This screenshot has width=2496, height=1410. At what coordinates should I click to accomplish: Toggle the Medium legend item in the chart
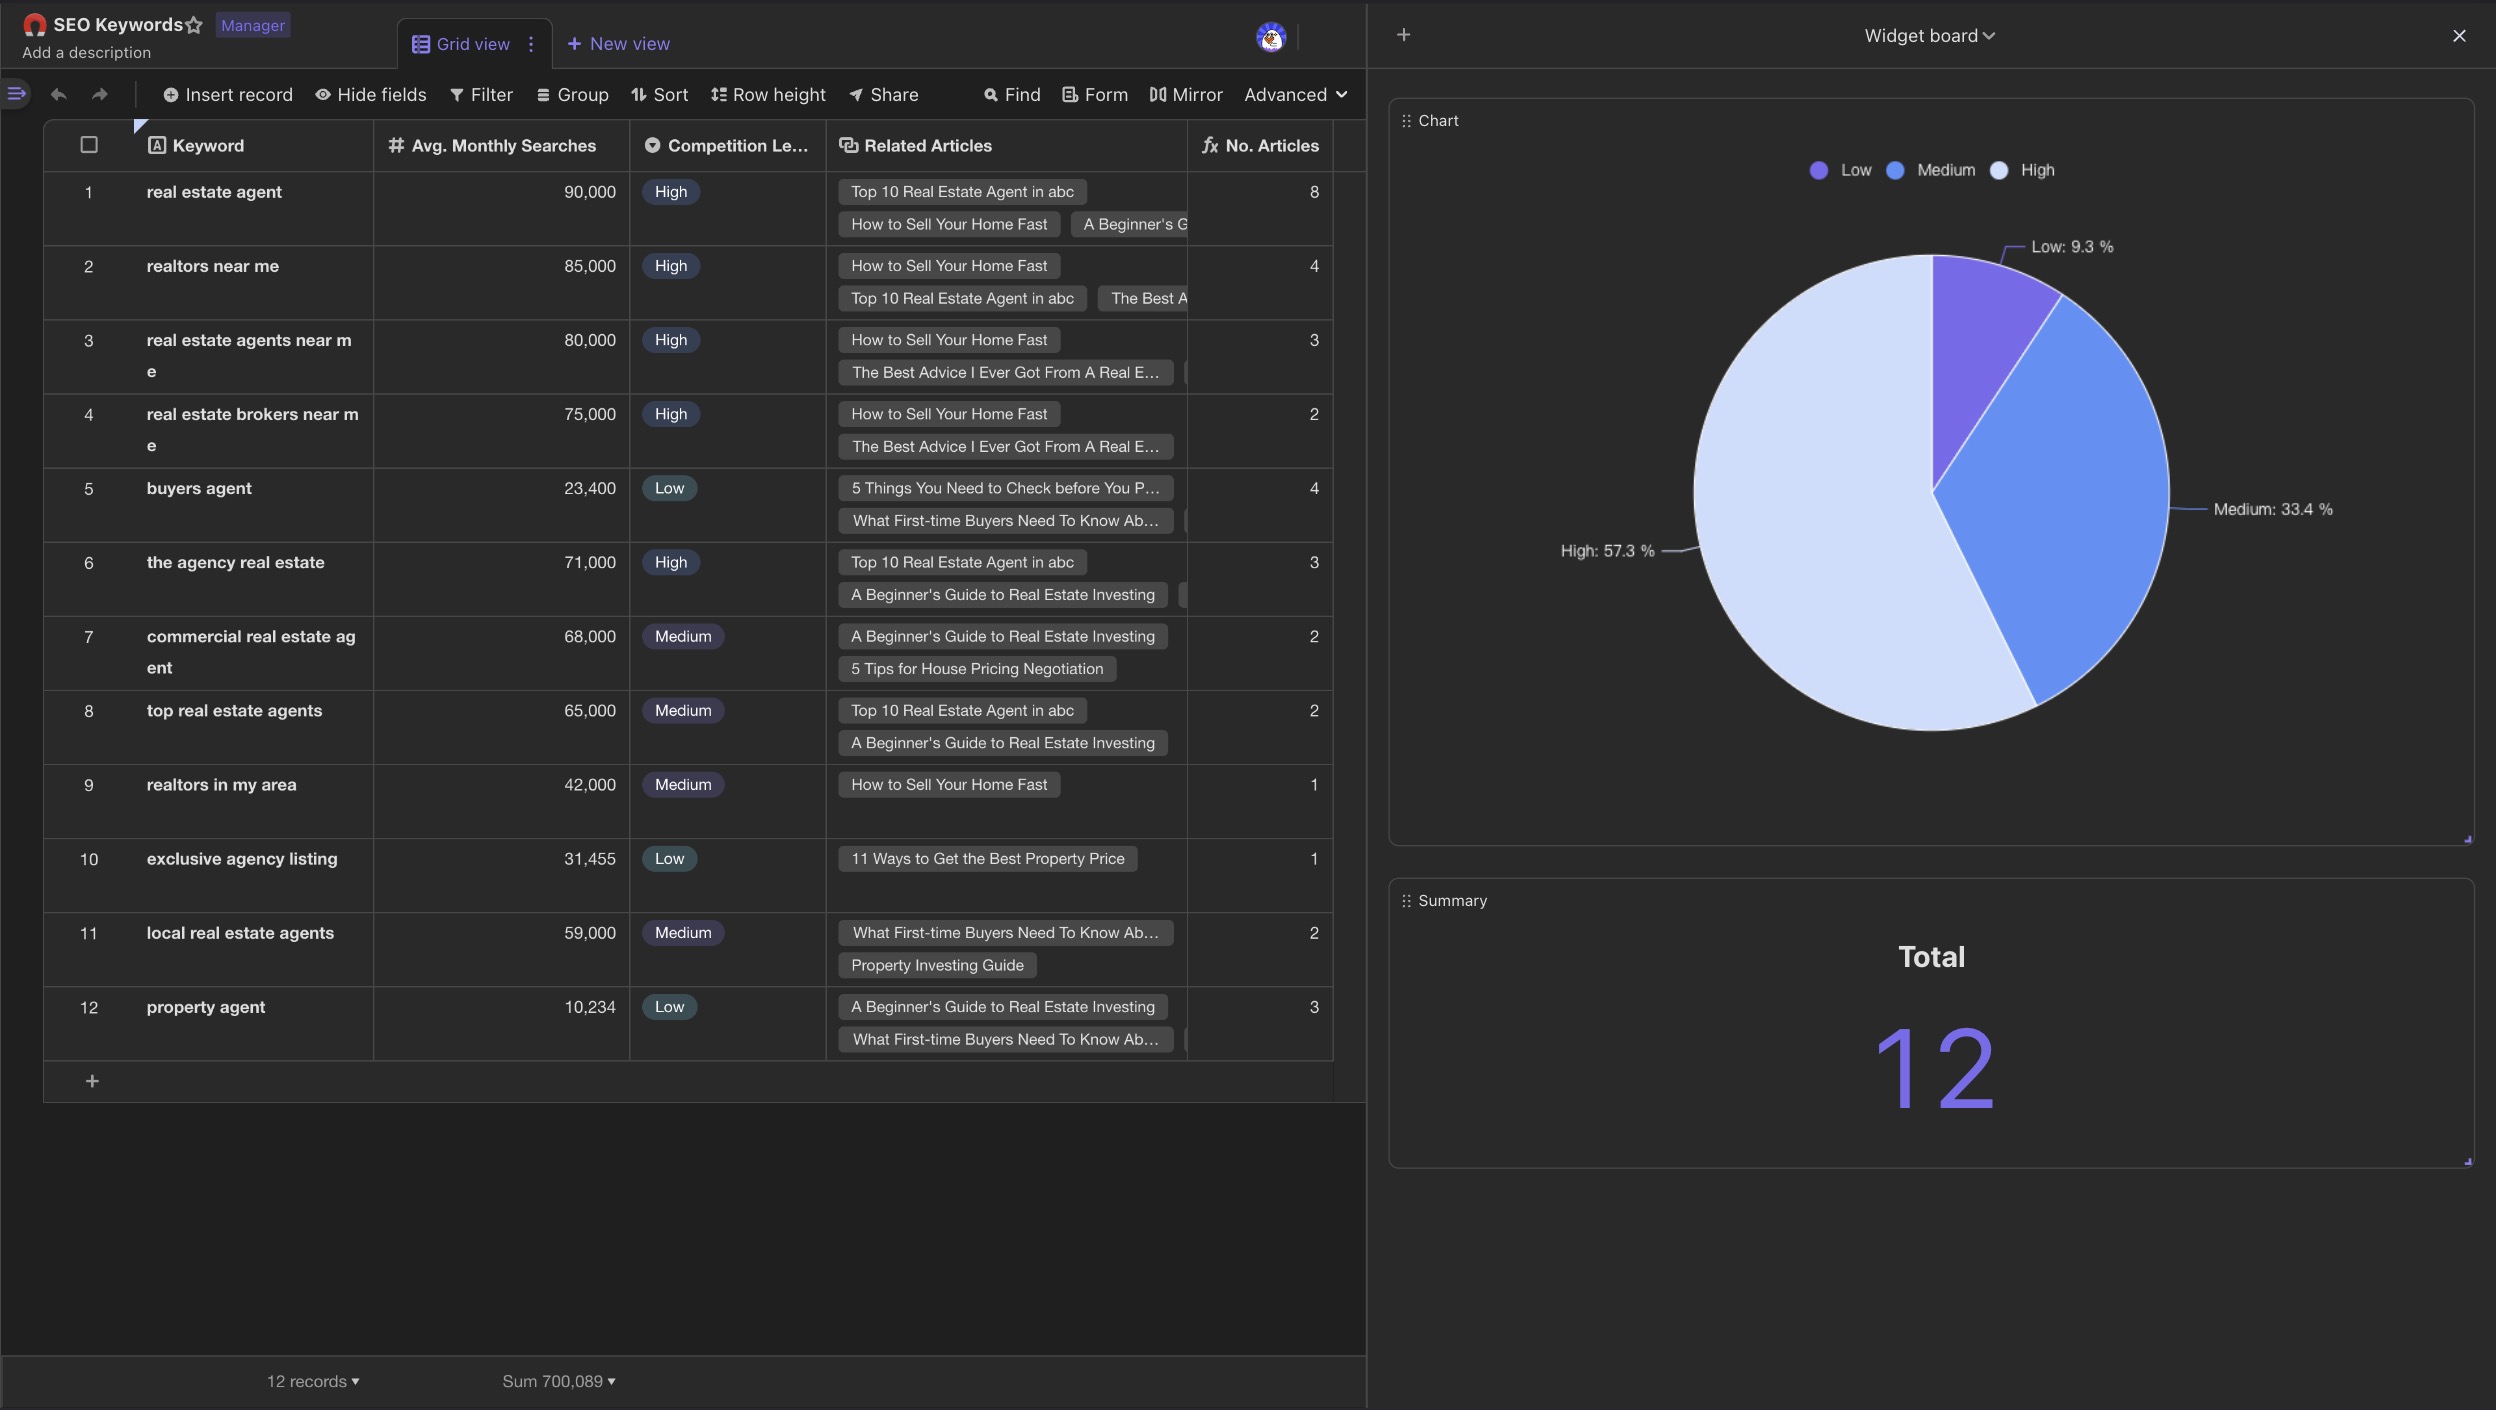click(x=1931, y=170)
